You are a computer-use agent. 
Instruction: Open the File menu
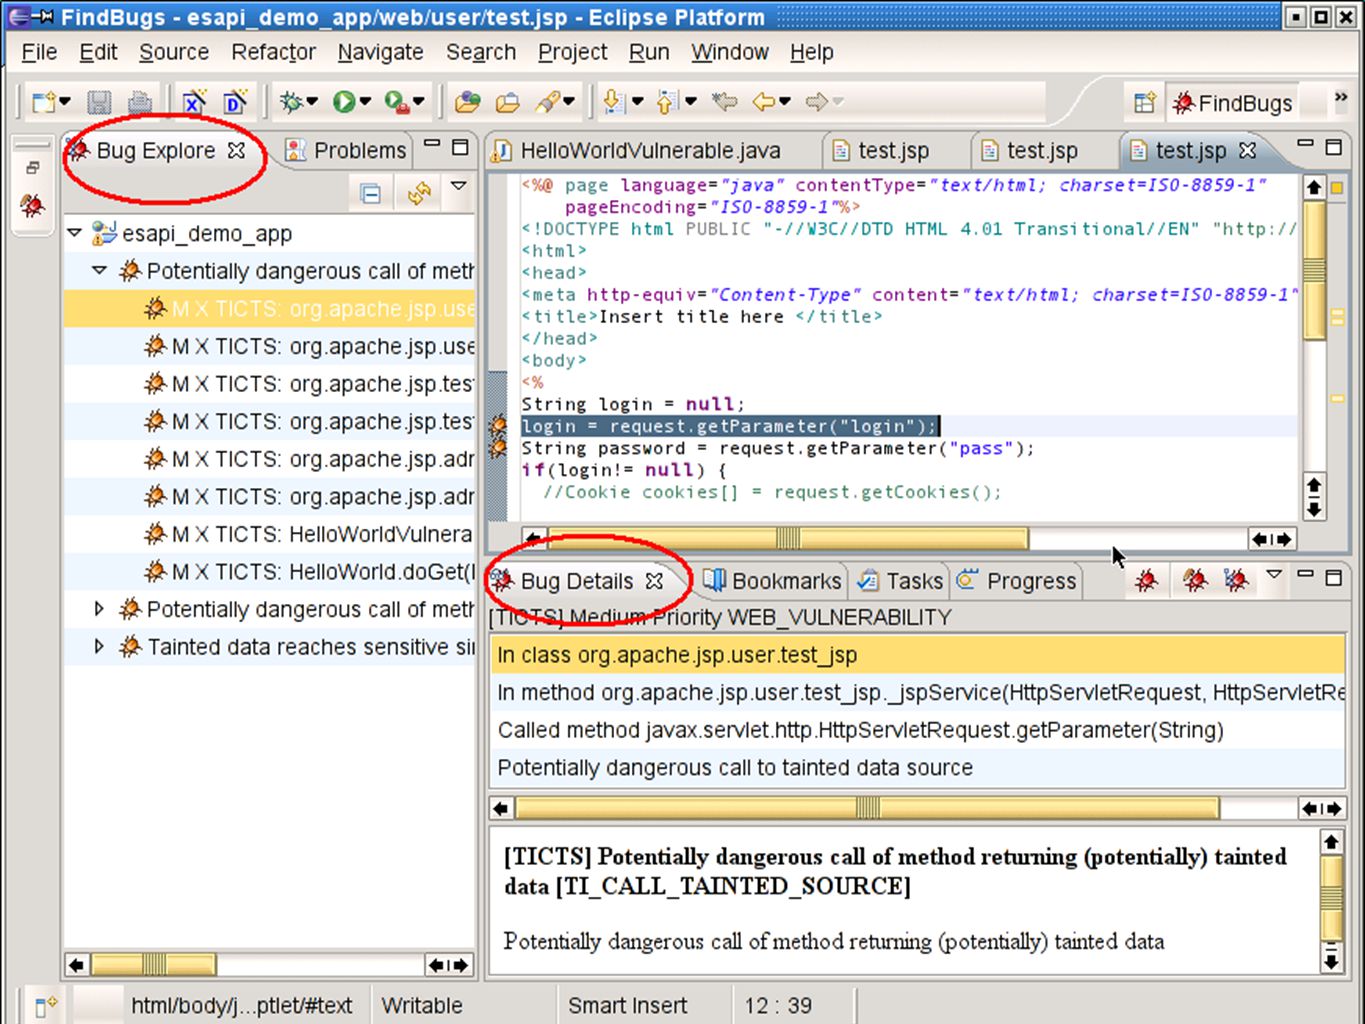pos(39,52)
